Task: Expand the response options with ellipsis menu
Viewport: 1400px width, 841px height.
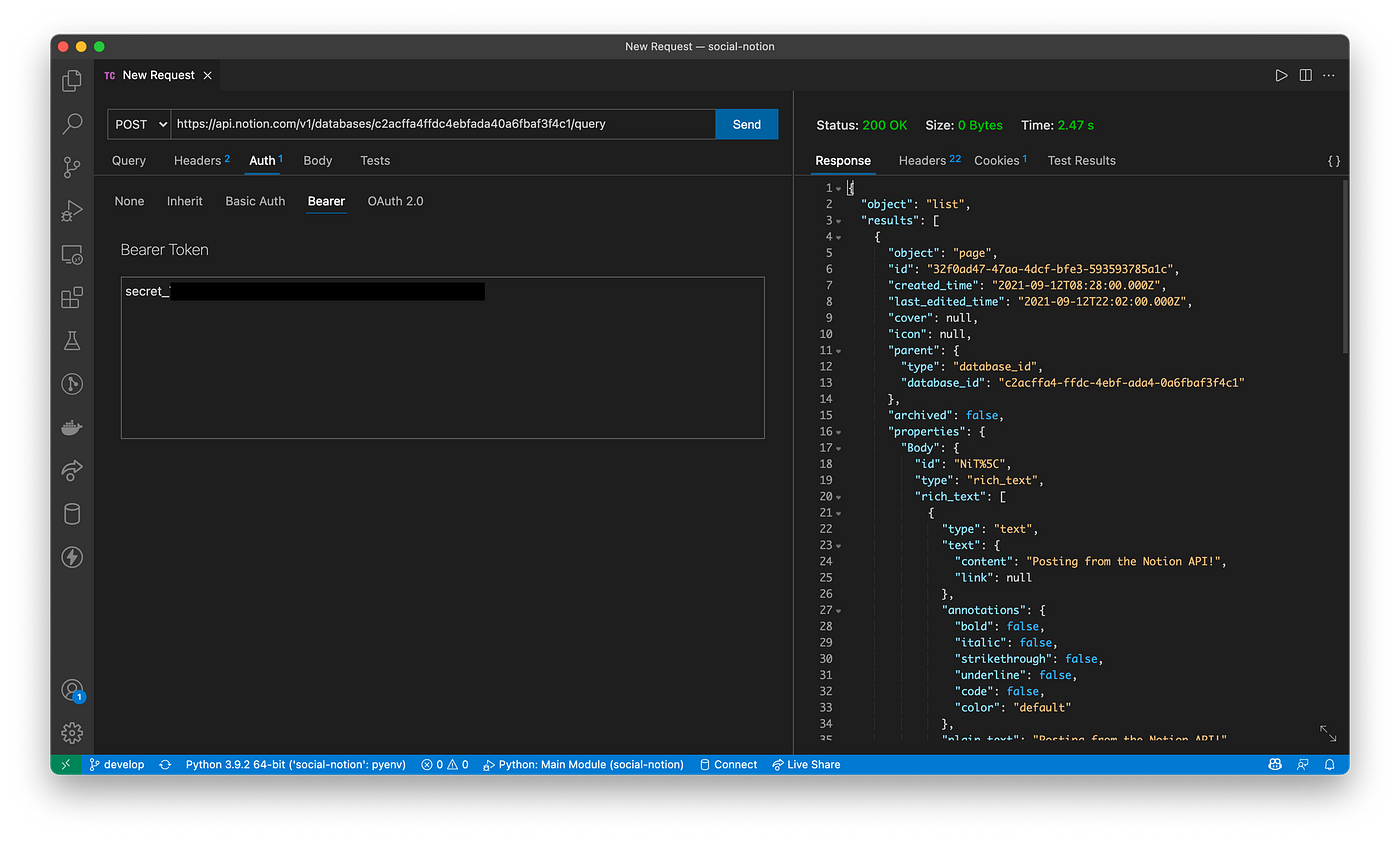Action: pos(1328,74)
